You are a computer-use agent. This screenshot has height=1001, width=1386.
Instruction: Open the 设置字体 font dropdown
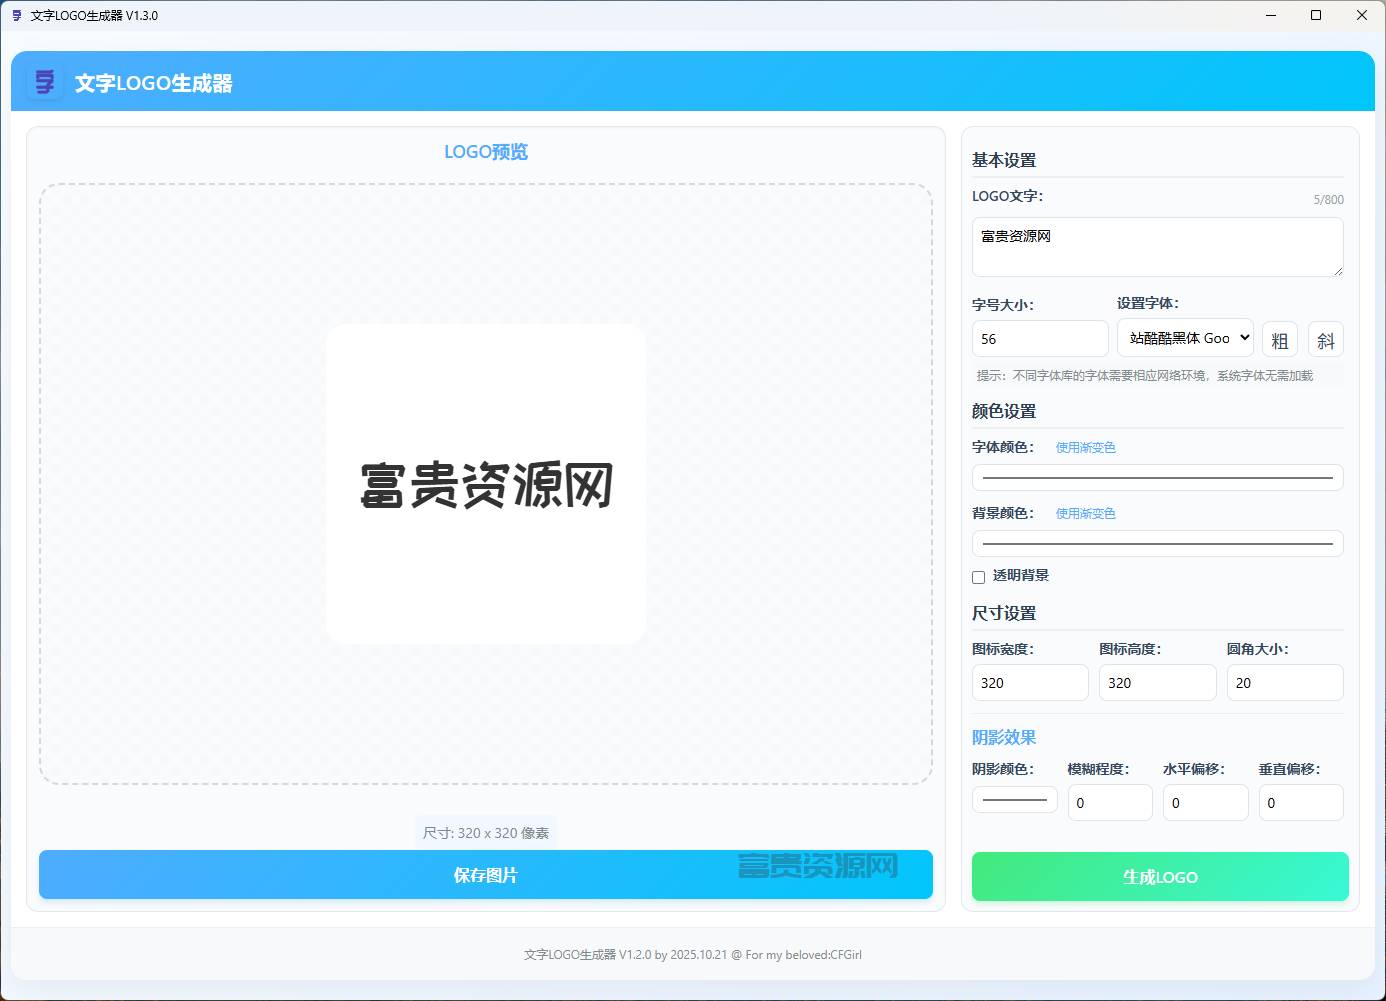pos(1185,338)
